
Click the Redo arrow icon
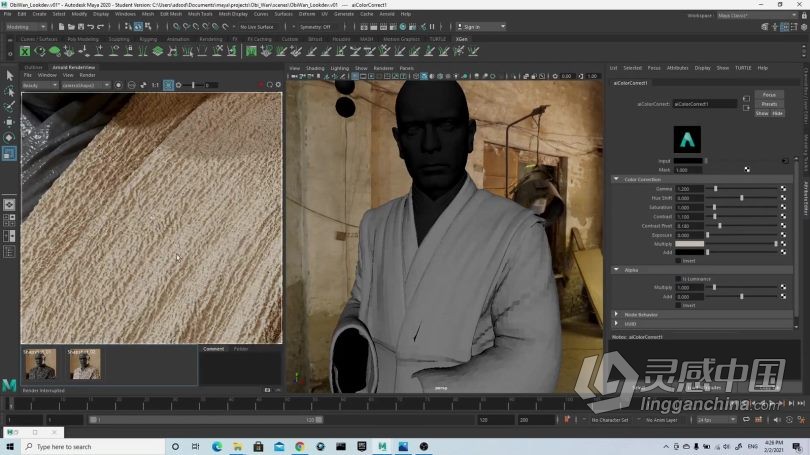101,27
